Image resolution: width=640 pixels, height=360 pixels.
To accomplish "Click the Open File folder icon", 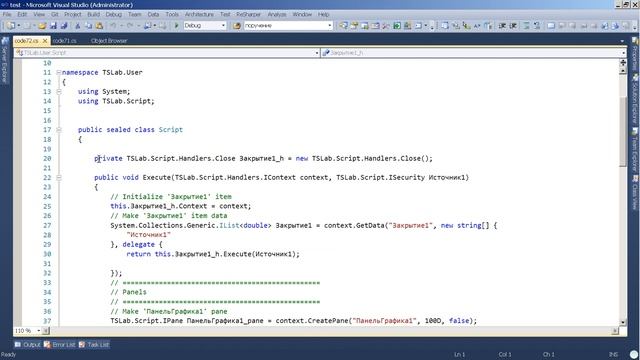I will (42, 25).
